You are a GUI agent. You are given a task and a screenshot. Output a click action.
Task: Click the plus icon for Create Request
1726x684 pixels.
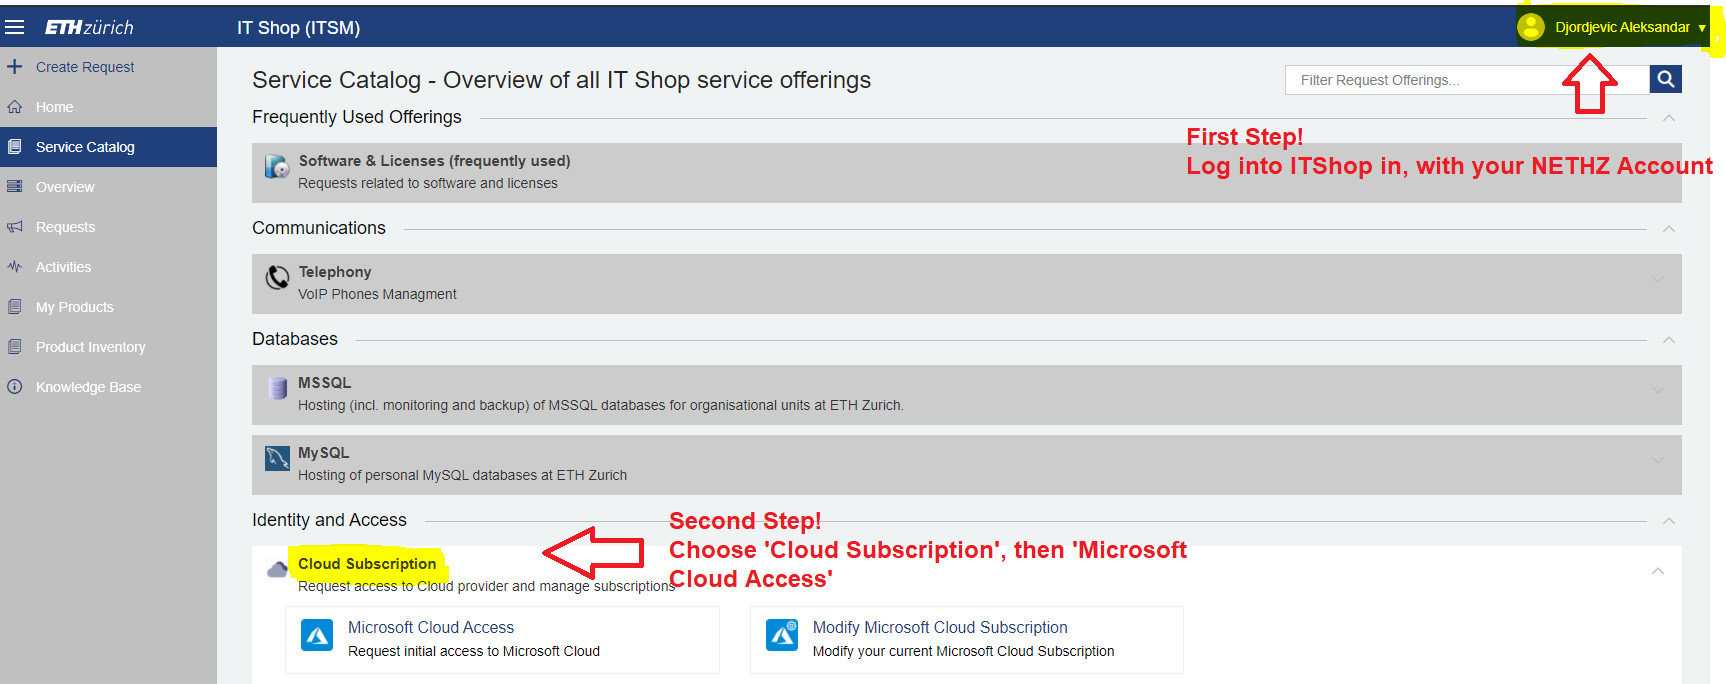14,67
